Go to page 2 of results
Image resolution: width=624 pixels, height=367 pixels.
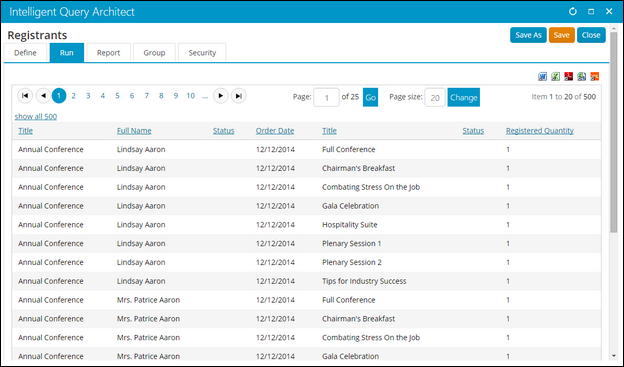tap(73, 96)
